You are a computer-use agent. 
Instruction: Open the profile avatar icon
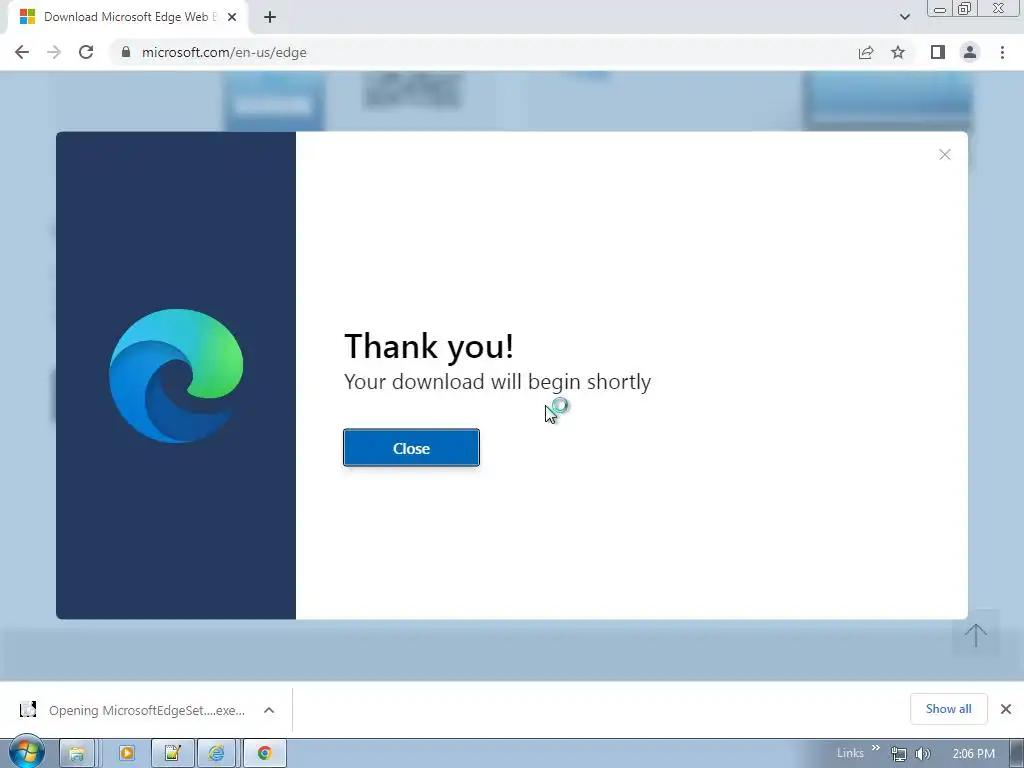(970, 52)
